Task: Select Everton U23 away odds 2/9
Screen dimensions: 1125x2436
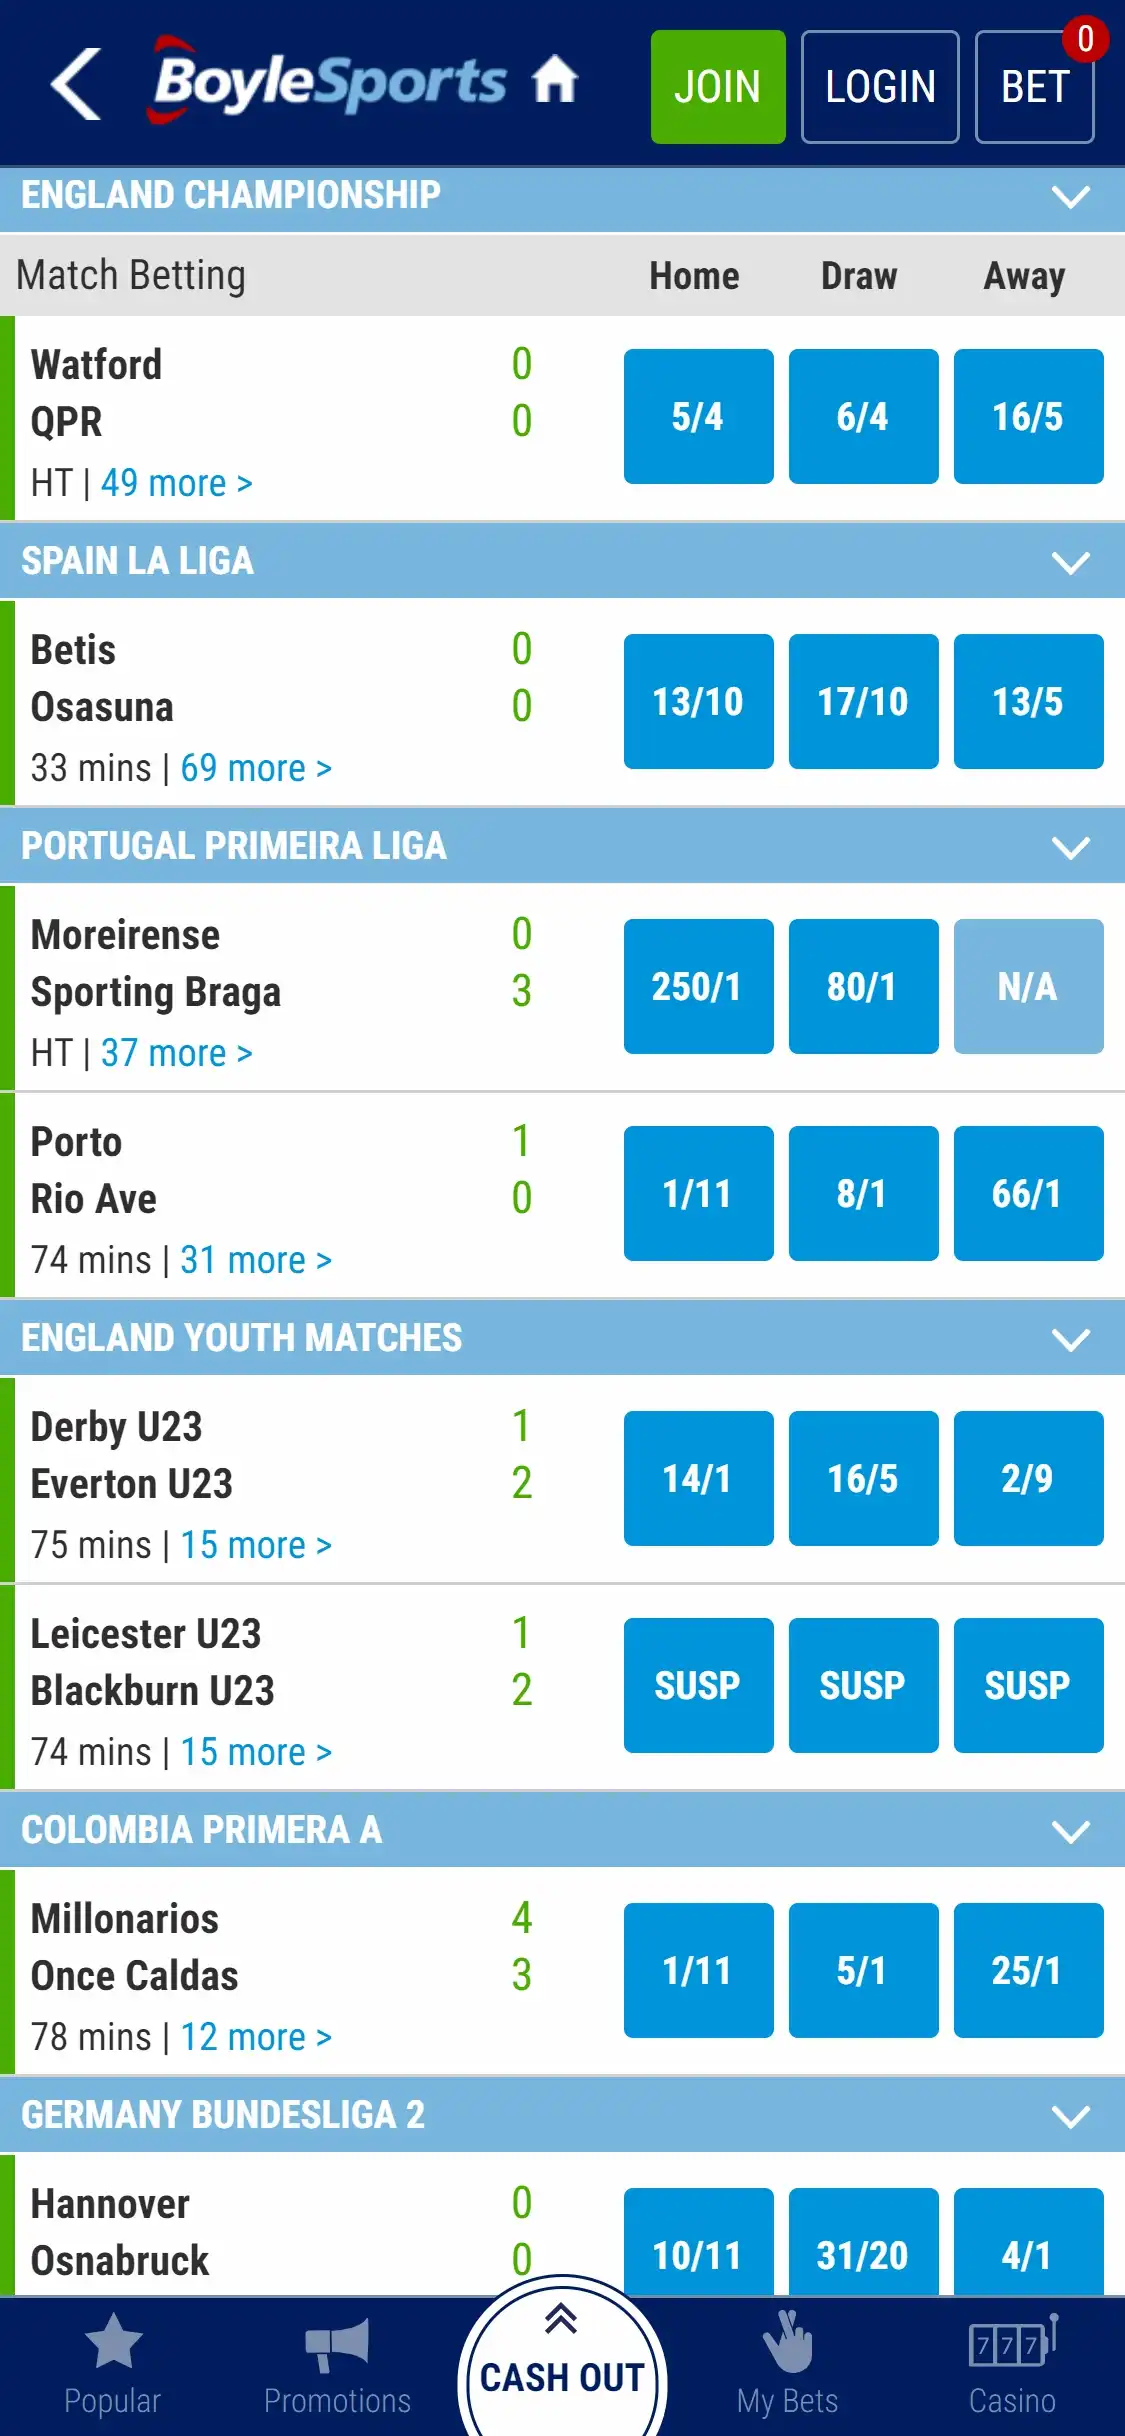Action: [x=1028, y=1479]
